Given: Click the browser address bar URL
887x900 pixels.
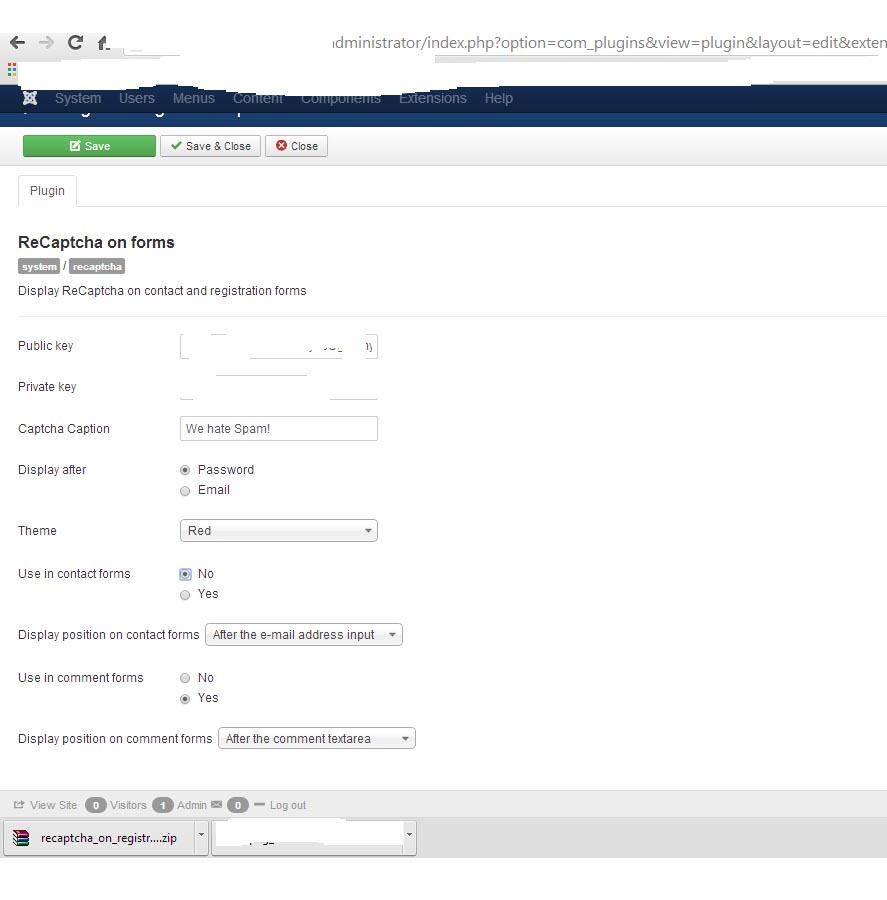Looking at the screenshot, I should (609, 43).
